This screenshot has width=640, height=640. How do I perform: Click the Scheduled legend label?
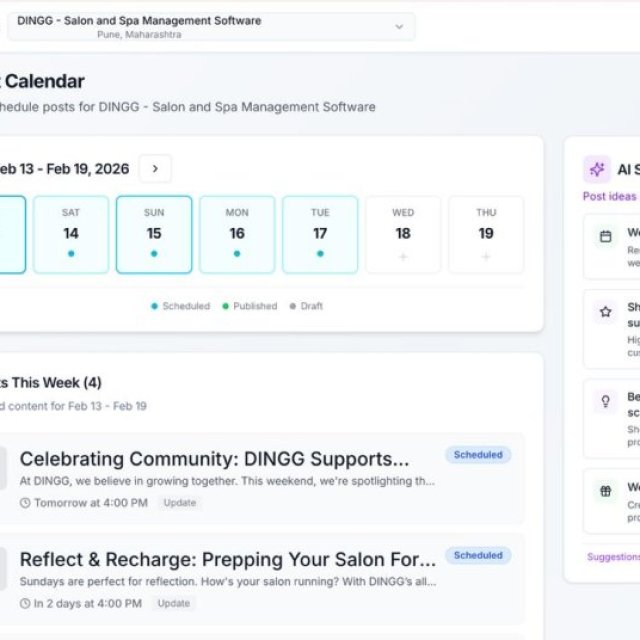pos(186,306)
